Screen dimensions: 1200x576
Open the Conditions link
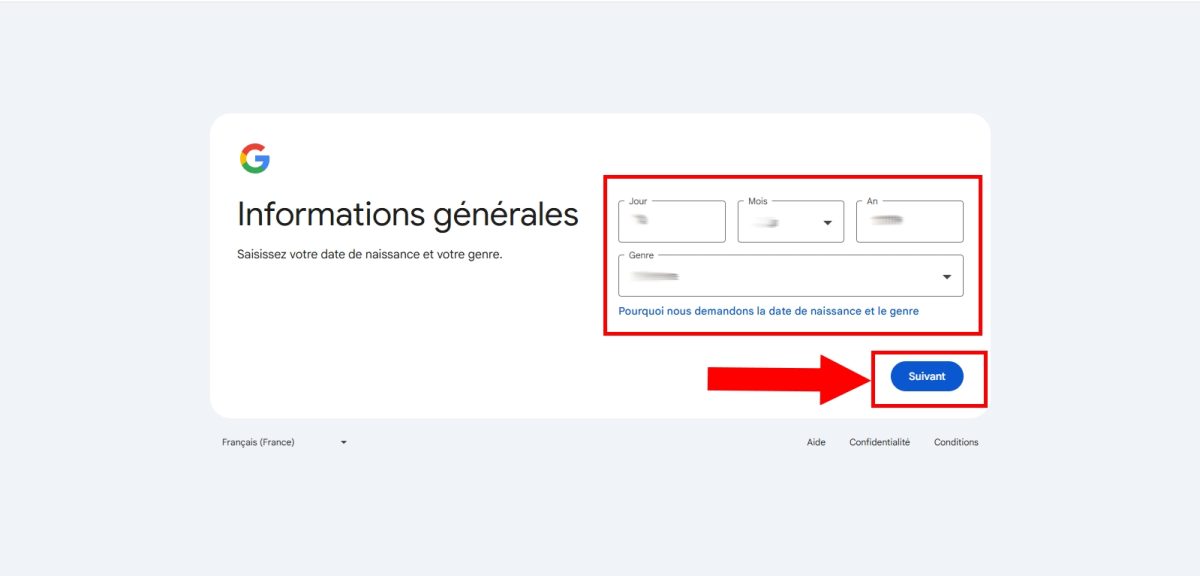pos(956,442)
